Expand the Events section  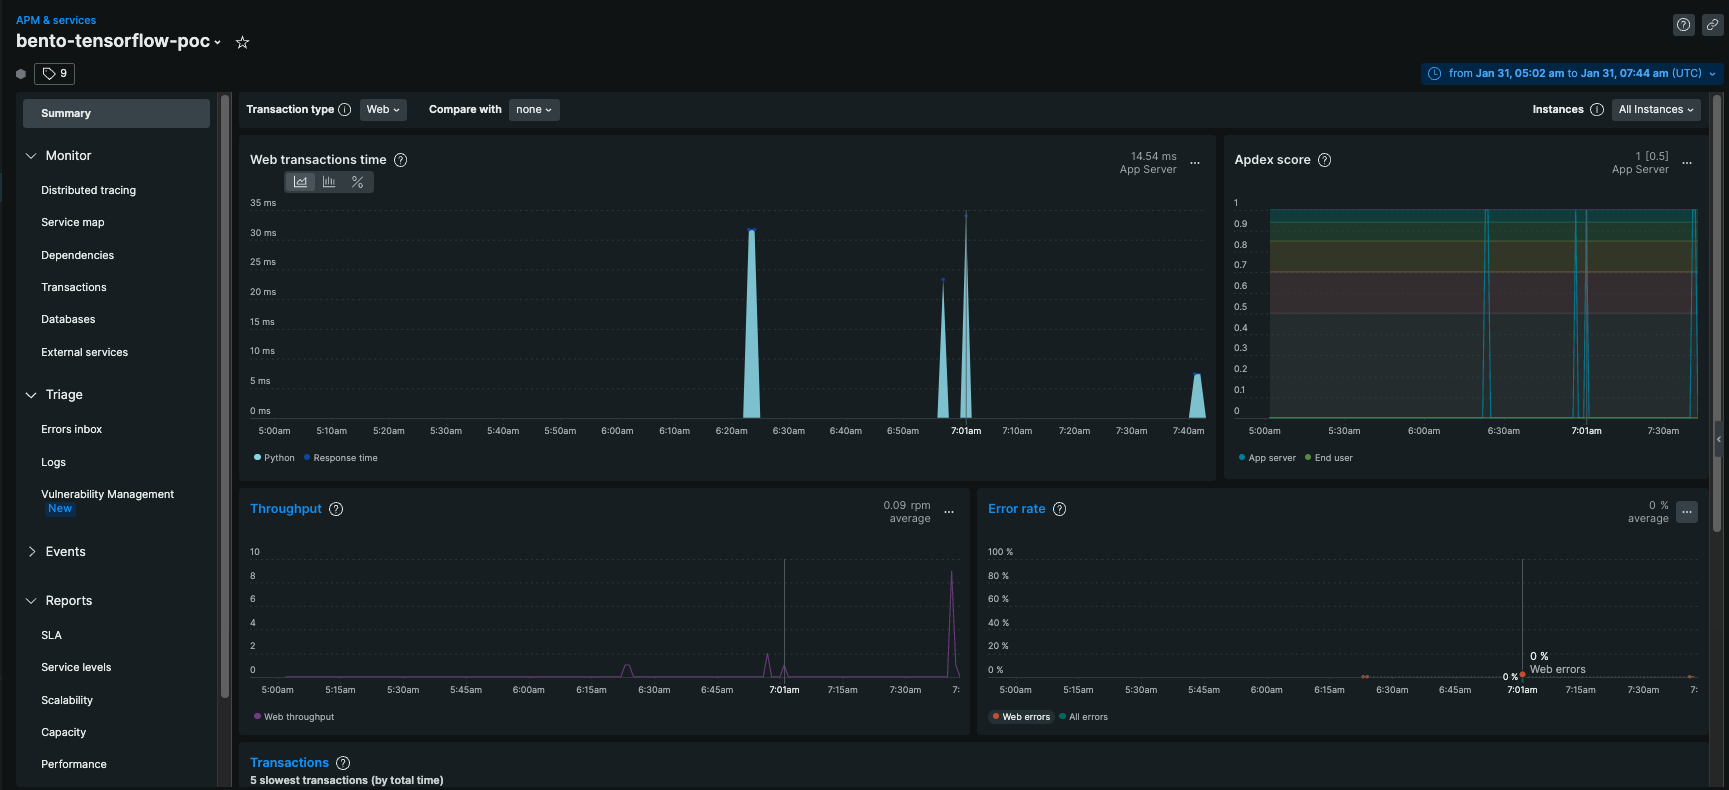point(31,552)
